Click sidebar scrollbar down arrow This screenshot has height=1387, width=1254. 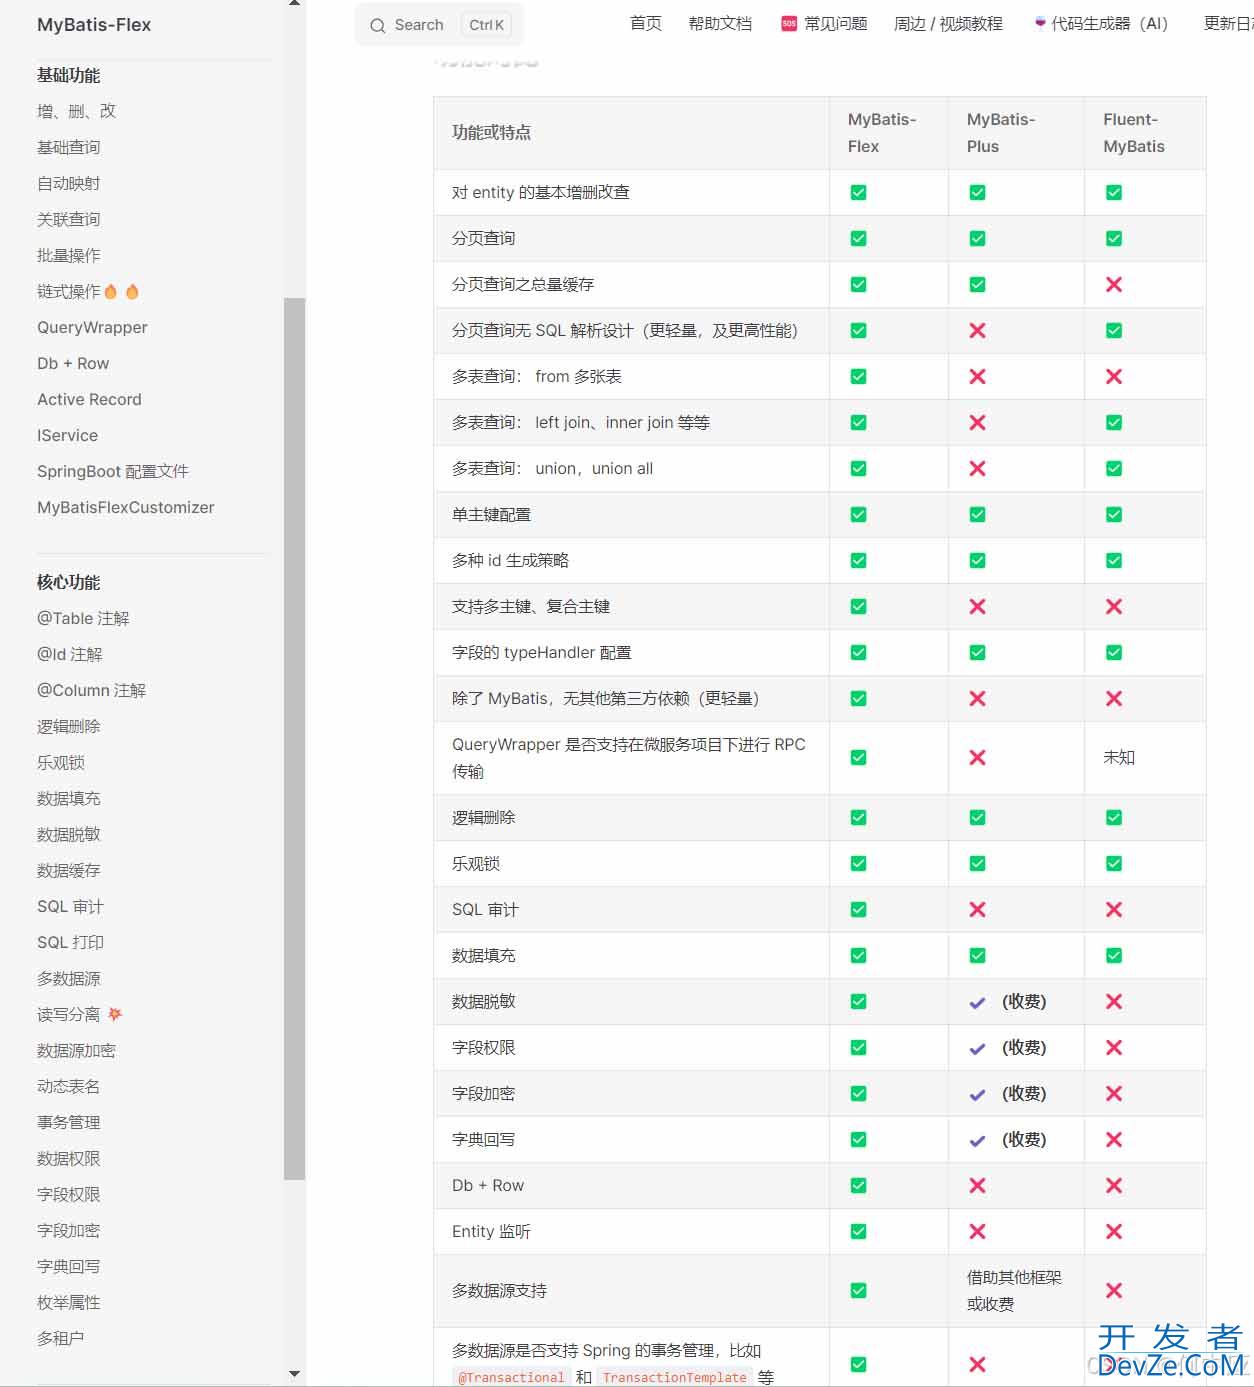[294, 1374]
